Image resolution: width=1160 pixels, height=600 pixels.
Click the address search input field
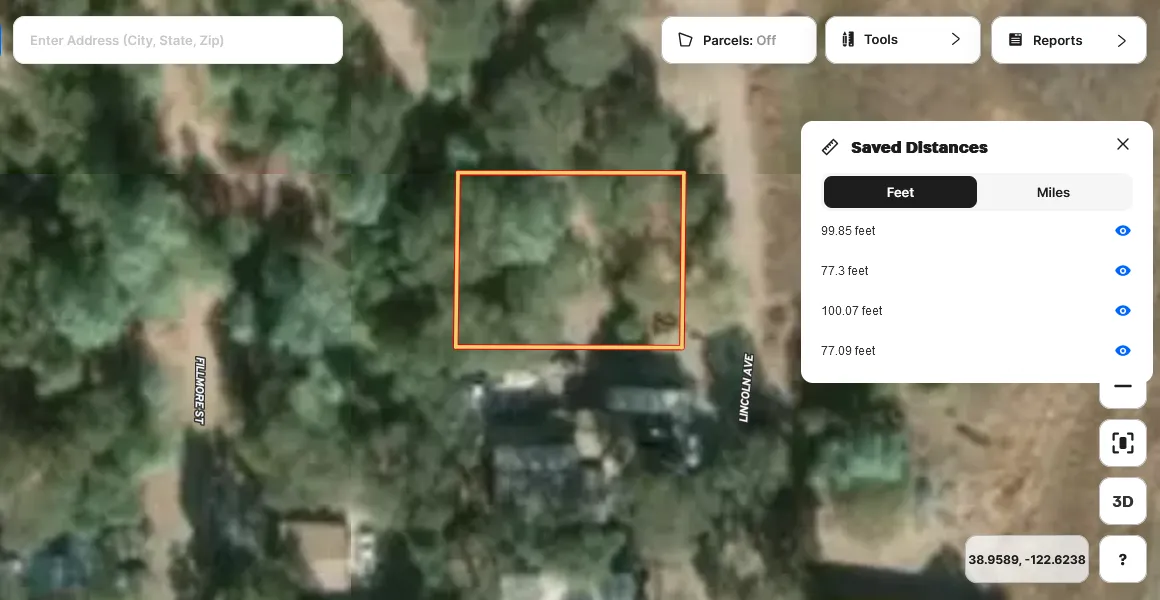(x=177, y=41)
